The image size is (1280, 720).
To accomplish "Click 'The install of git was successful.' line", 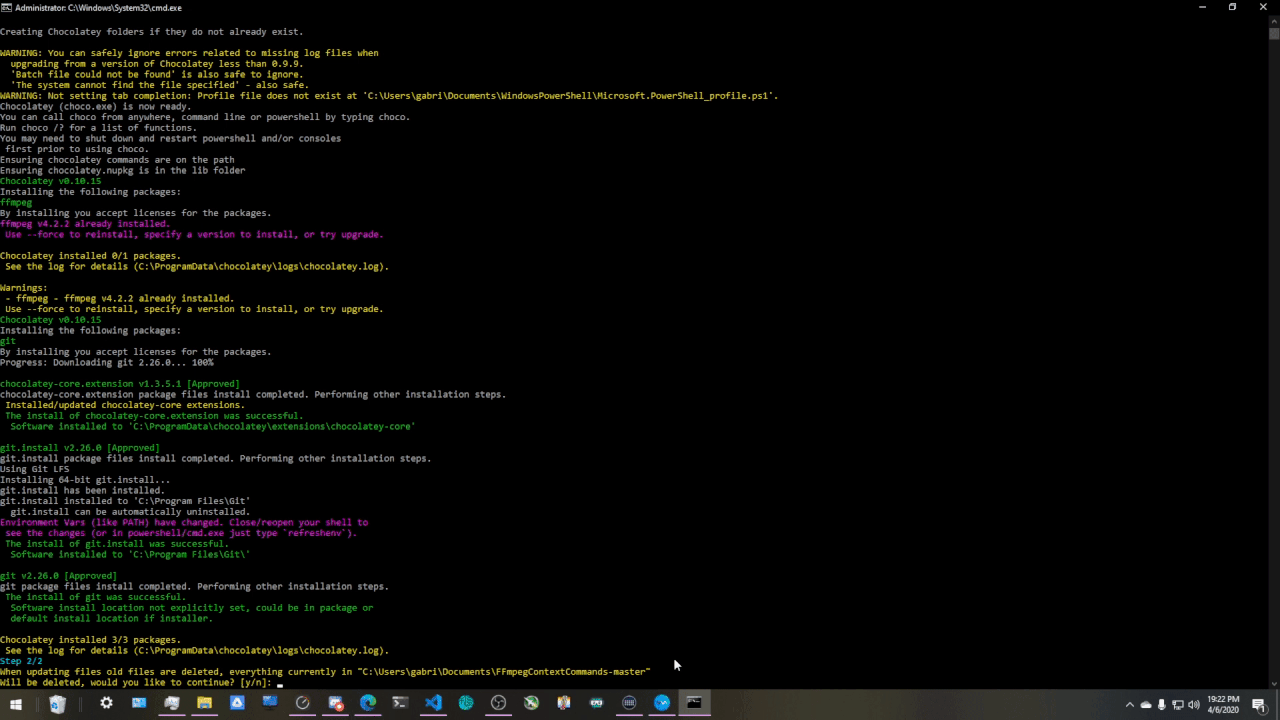I will click(x=95, y=597).
